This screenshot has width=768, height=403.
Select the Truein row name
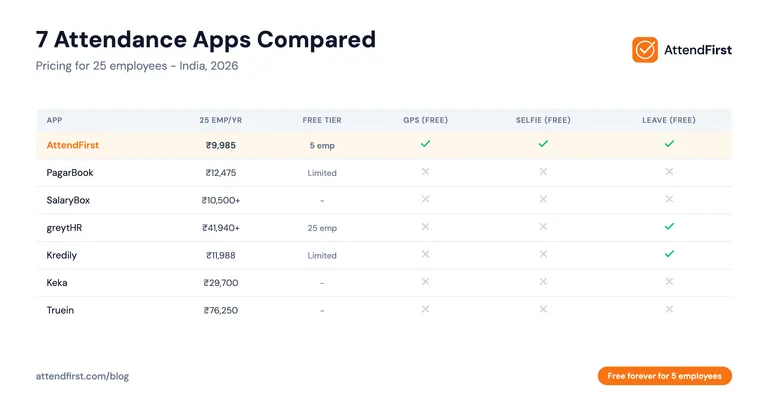tap(60, 310)
